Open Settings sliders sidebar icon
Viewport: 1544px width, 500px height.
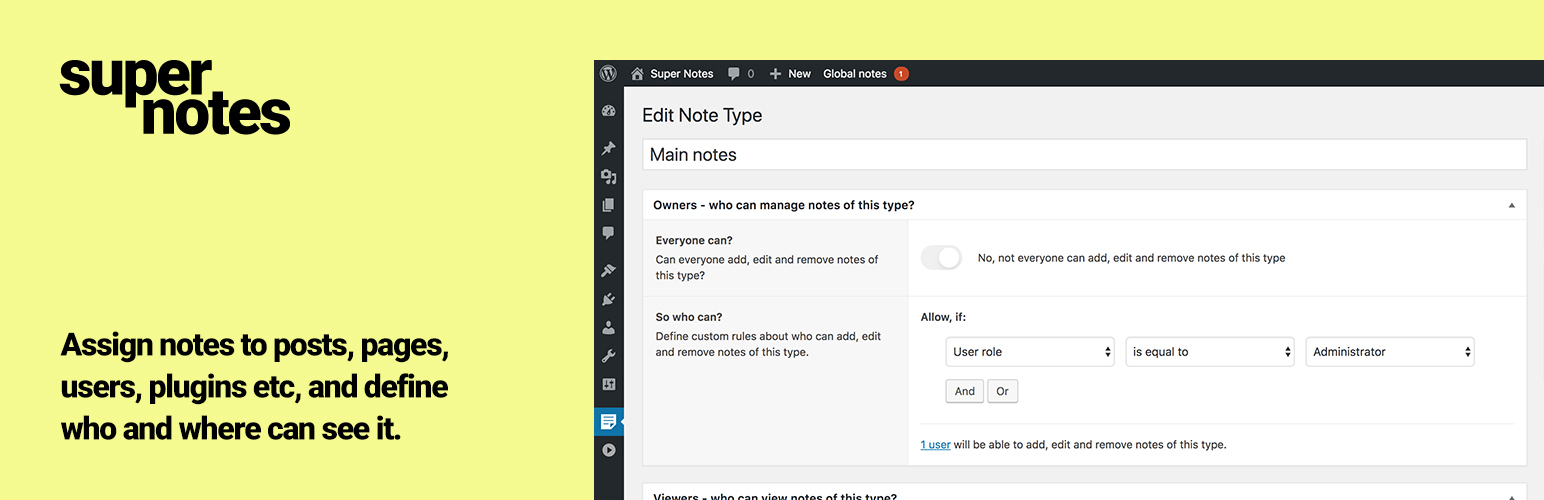pyautogui.click(x=608, y=384)
